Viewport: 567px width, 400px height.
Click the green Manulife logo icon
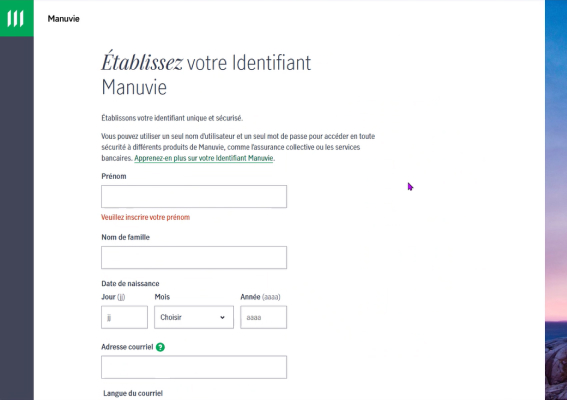tap(17, 18)
